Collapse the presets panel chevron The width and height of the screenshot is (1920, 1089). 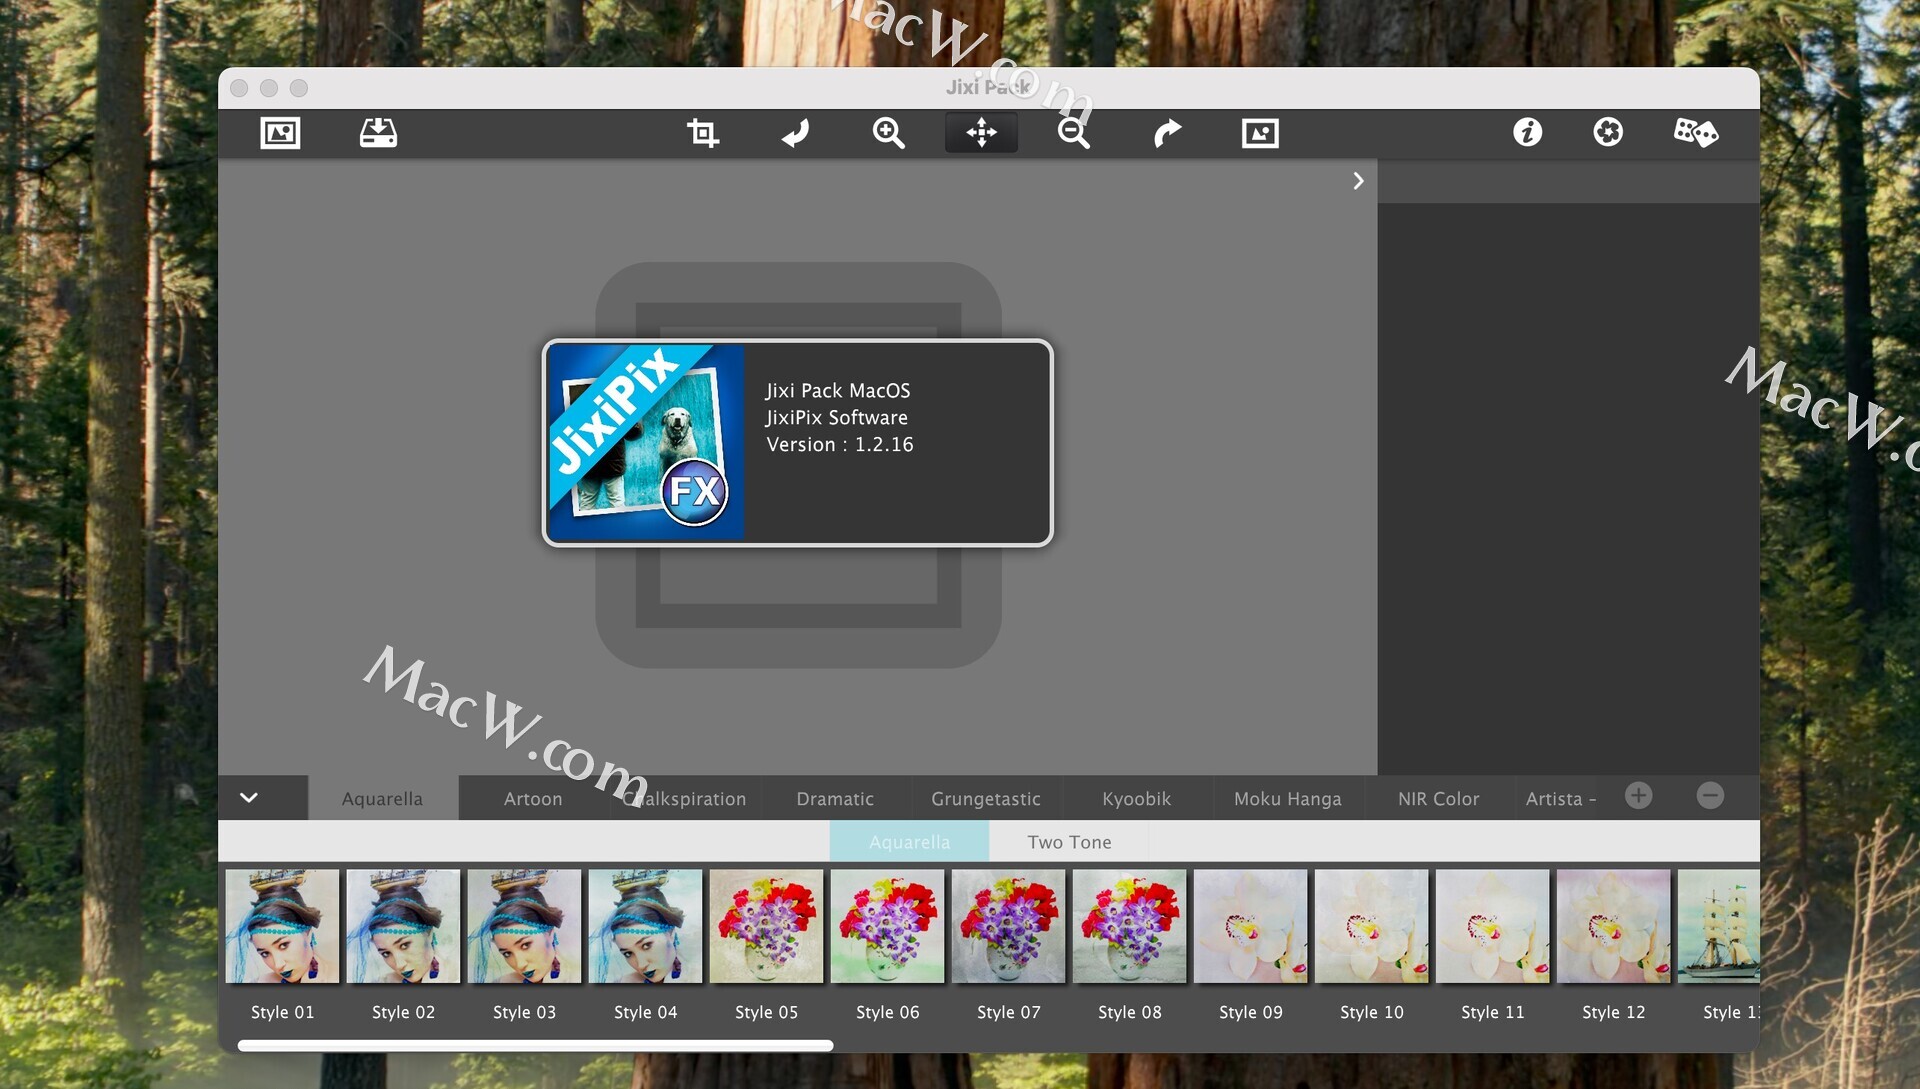point(249,797)
